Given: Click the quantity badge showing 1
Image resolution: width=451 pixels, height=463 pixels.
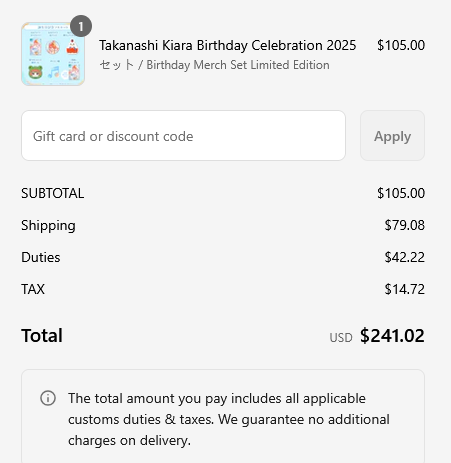Looking at the screenshot, I should 81,26.
